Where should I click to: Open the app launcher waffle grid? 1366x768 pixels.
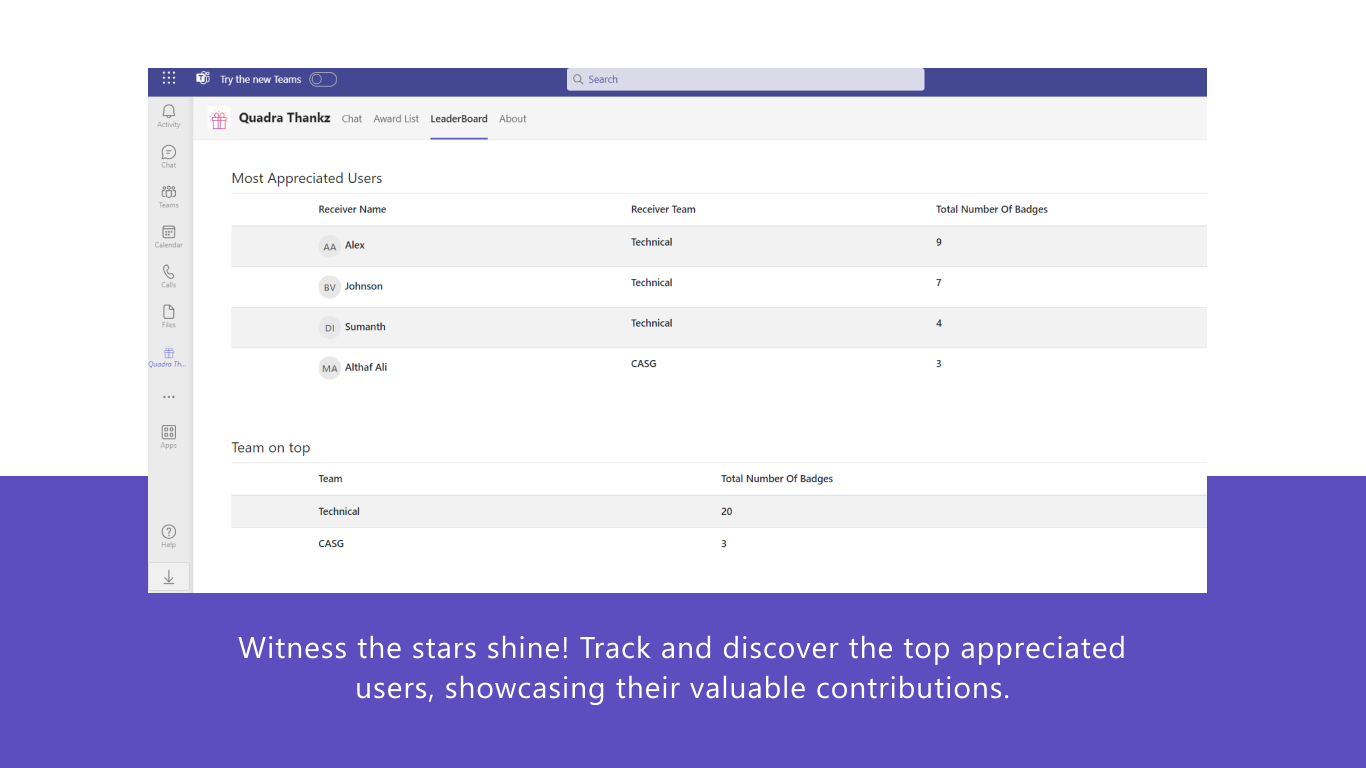pyautogui.click(x=169, y=78)
